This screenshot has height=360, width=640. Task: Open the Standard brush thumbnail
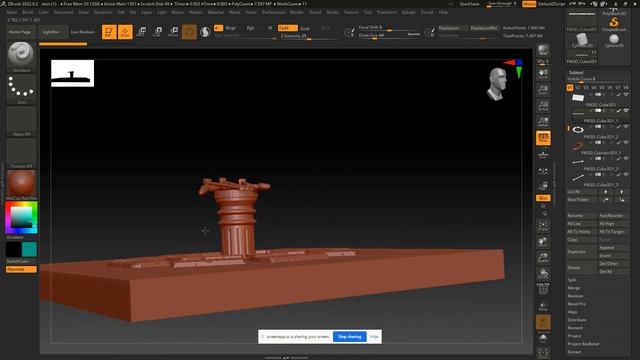click(21, 57)
